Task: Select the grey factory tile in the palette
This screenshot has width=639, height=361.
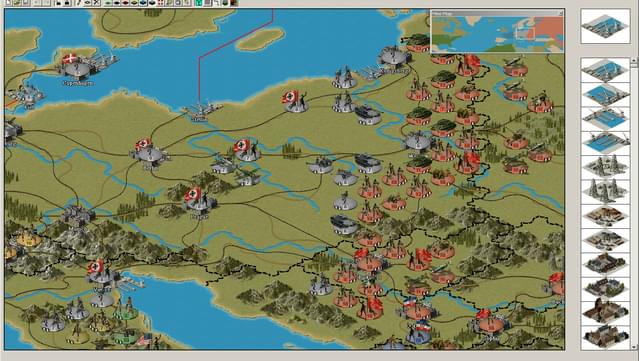Action: pyautogui.click(x=605, y=240)
